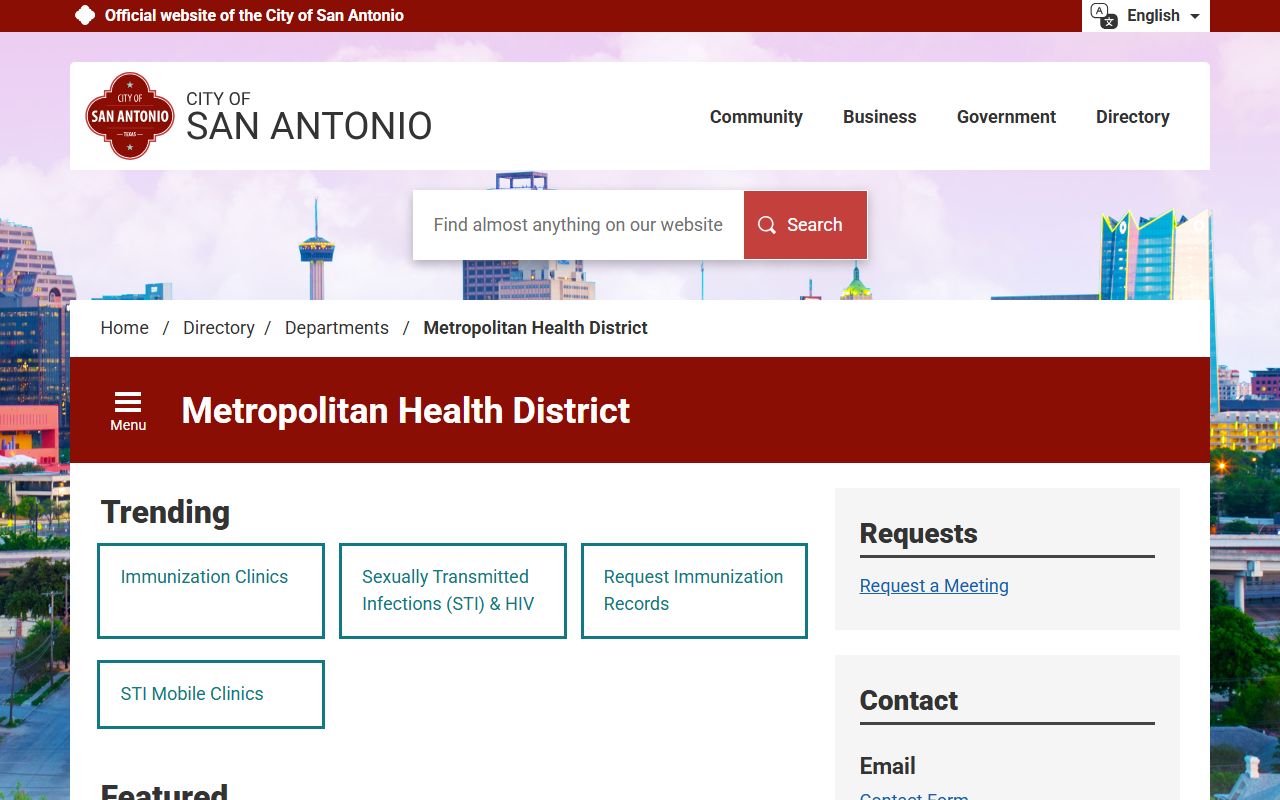The height and width of the screenshot is (800, 1280).
Task: Open Request Immunization Records card
Action: pyautogui.click(x=694, y=590)
